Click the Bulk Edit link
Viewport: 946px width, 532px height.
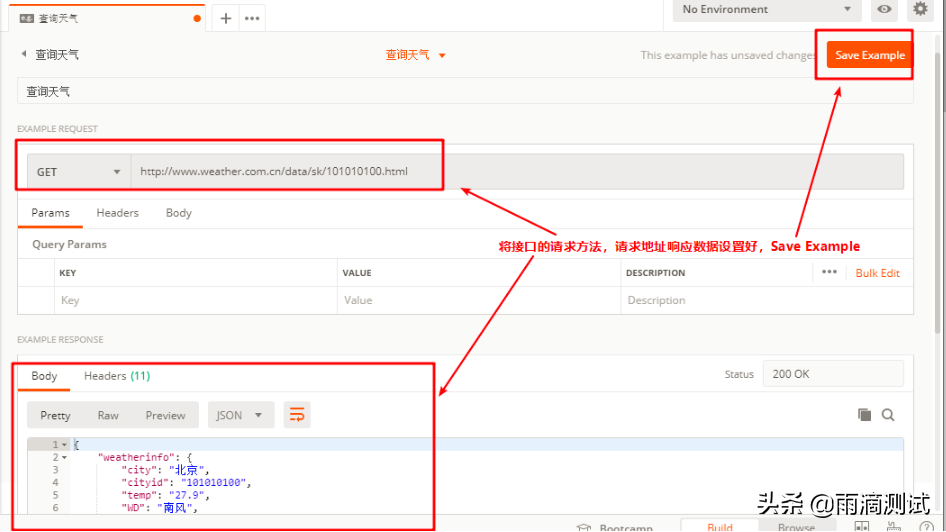point(877,273)
